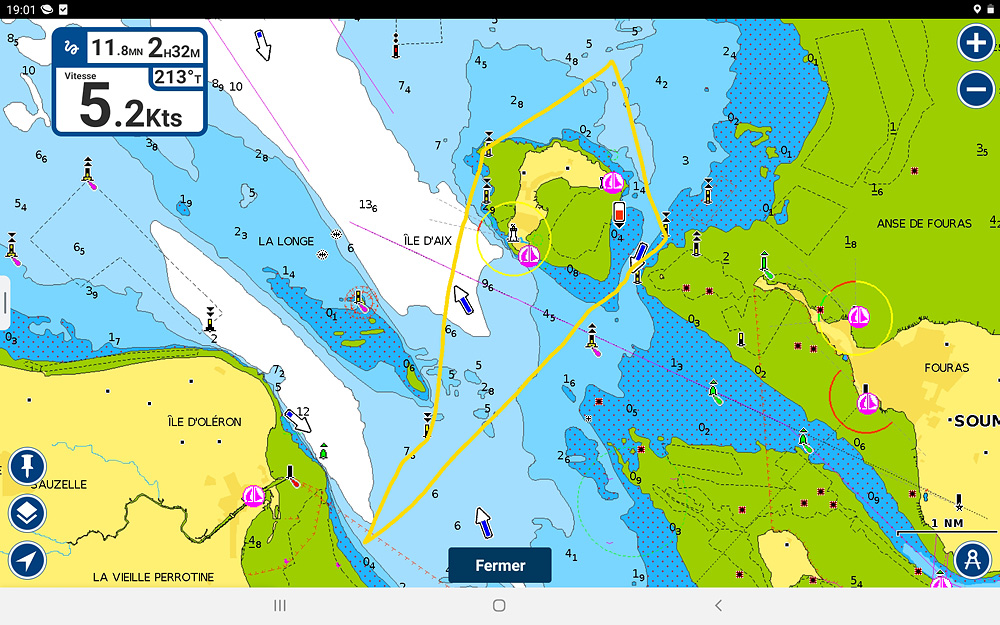
Task: Tap the red-circled wreck symbol near La Longe
Action: [362, 298]
